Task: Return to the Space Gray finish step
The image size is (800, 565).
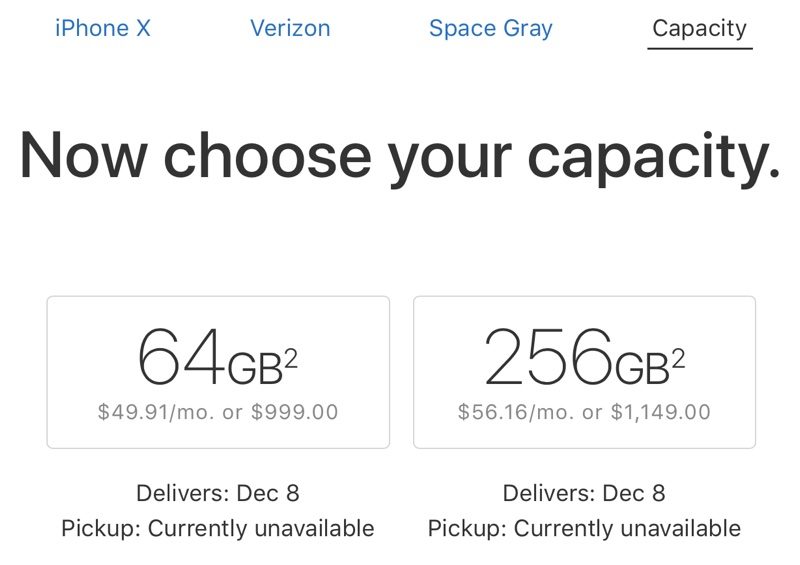Action: coord(490,28)
